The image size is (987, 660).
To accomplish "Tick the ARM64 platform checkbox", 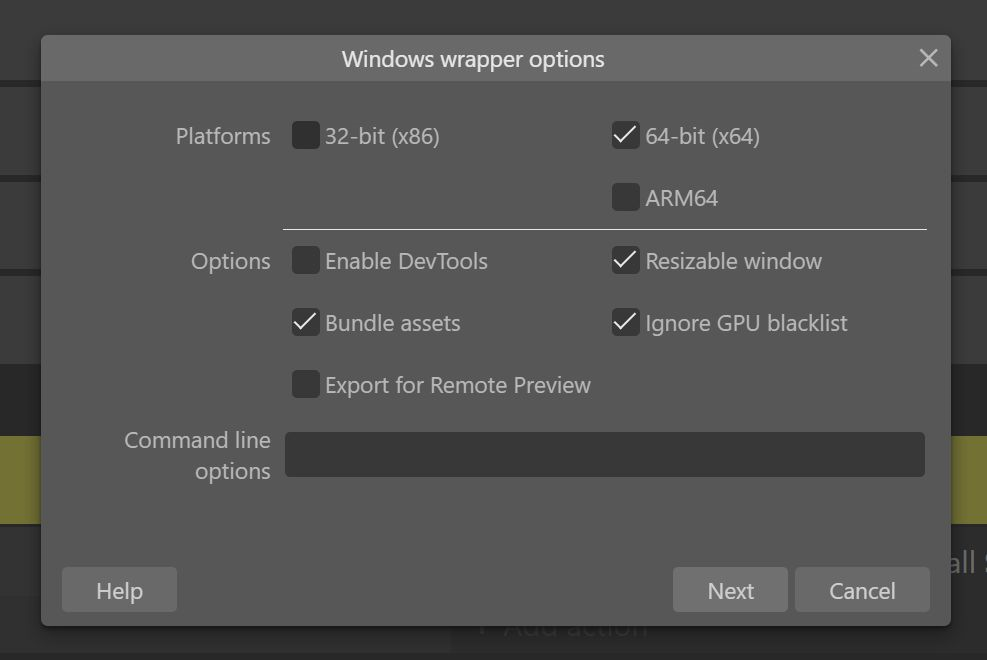I will click(x=626, y=197).
